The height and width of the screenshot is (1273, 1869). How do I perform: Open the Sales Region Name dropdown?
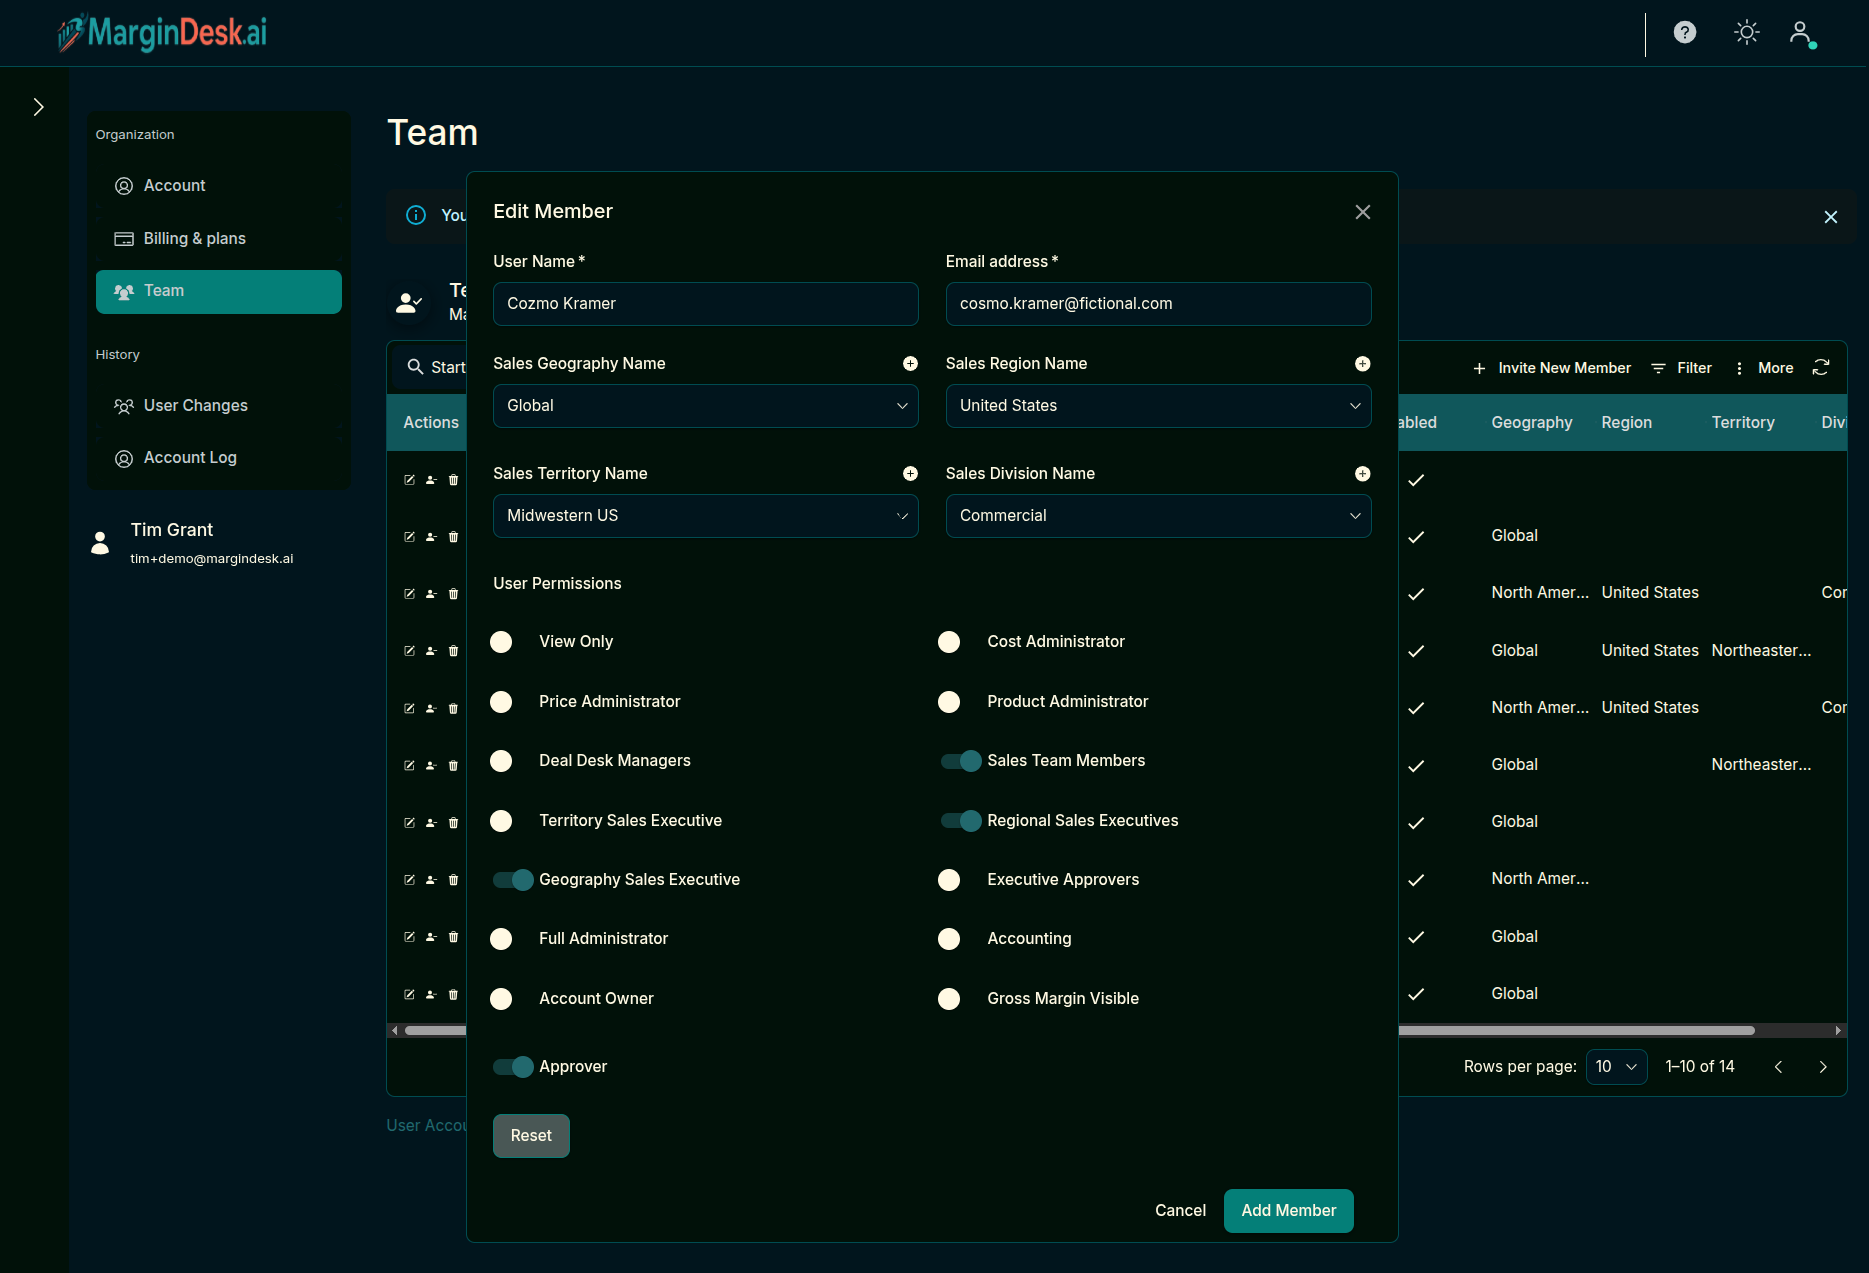tap(1157, 406)
